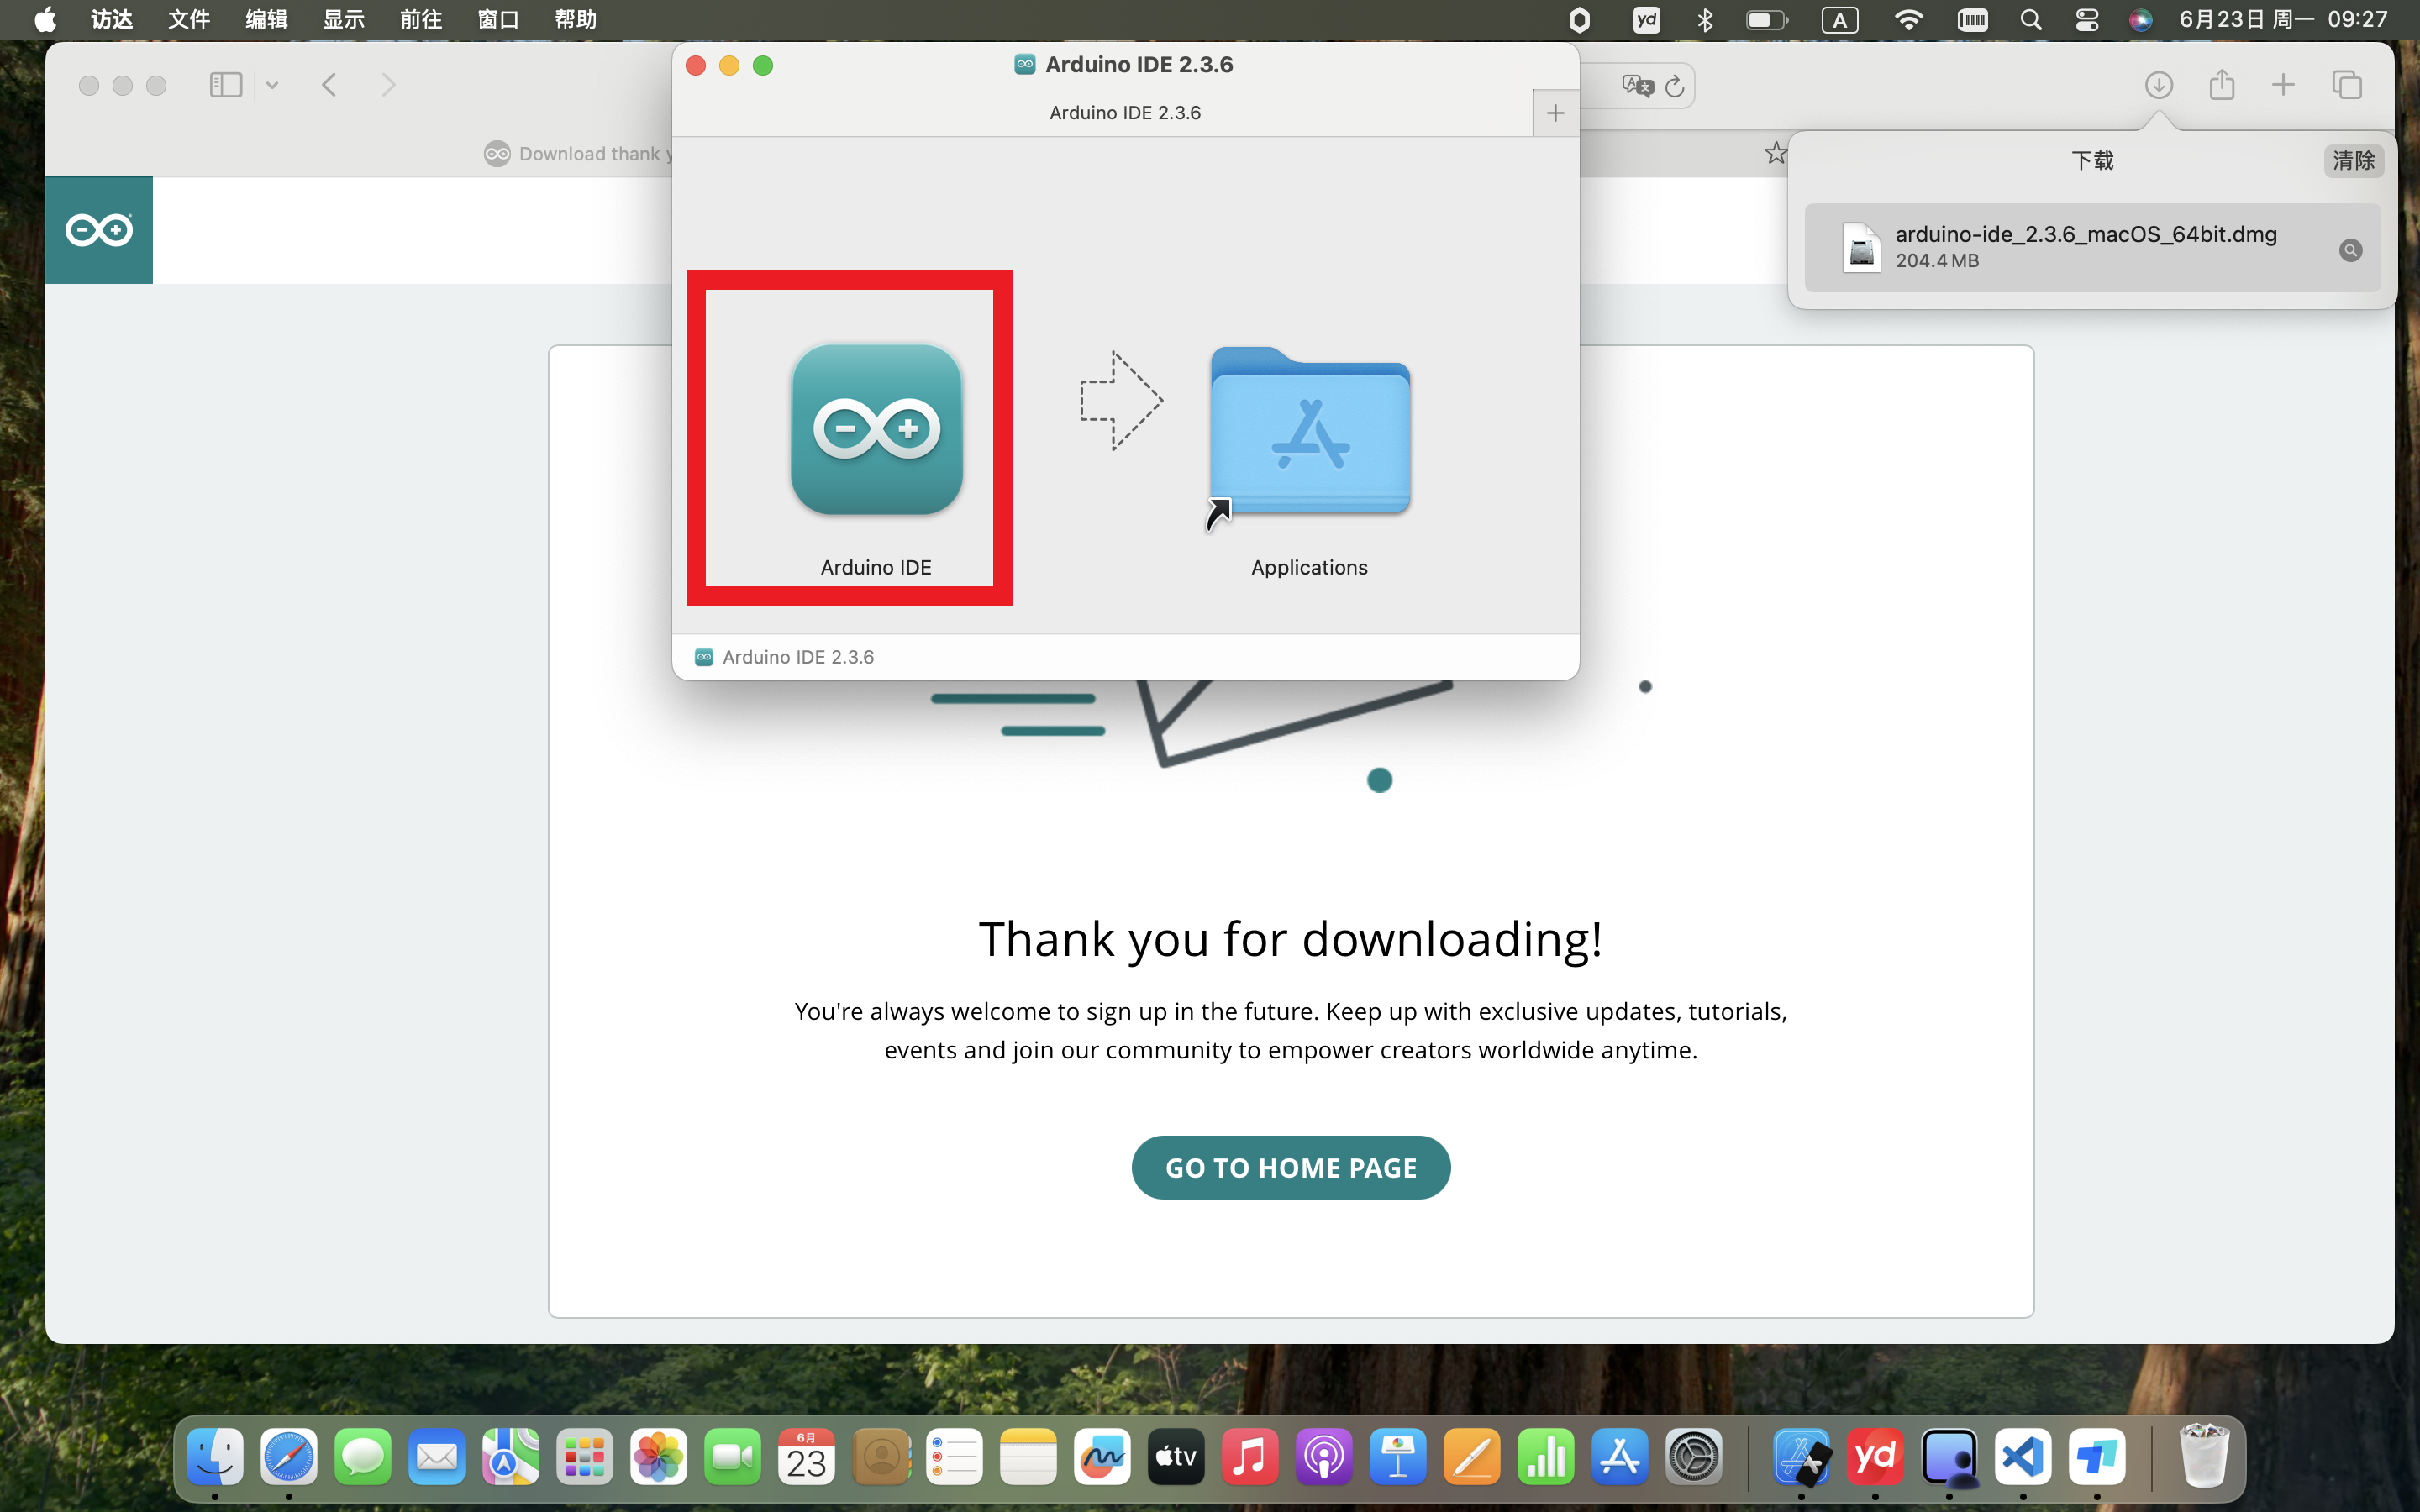Viewport: 2420px width, 1512px height.
Task: Open System Settings from the Dock
Action: tap(1694, 1457)
